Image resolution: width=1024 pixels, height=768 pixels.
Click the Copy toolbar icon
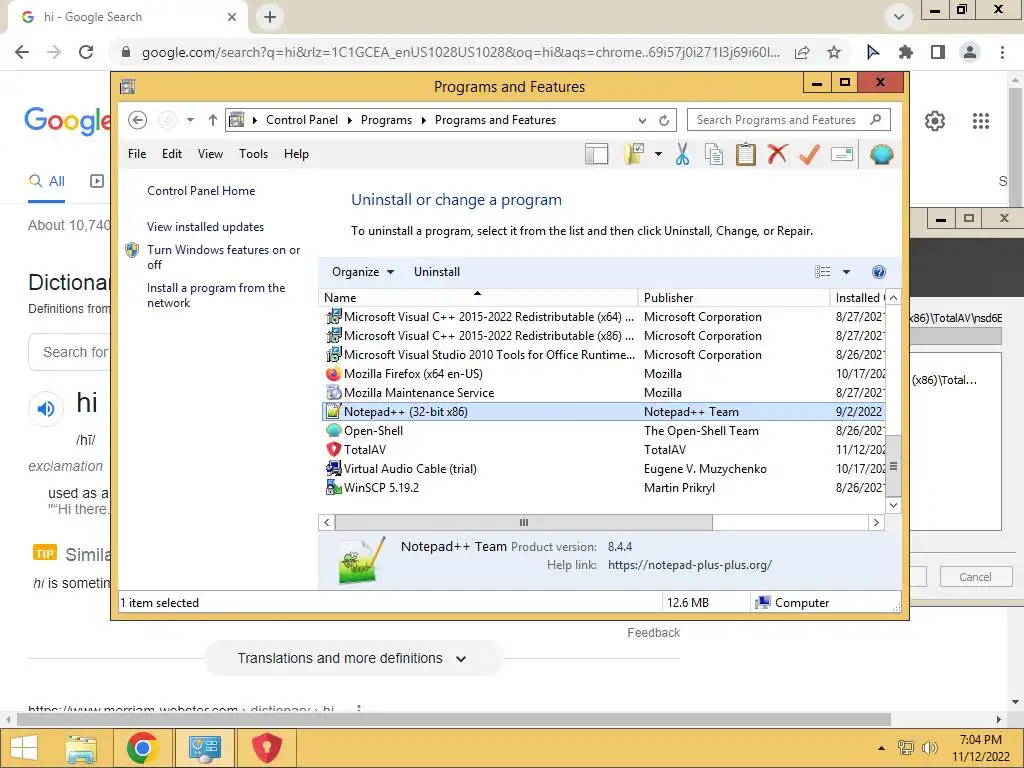[x=714, y=154]
